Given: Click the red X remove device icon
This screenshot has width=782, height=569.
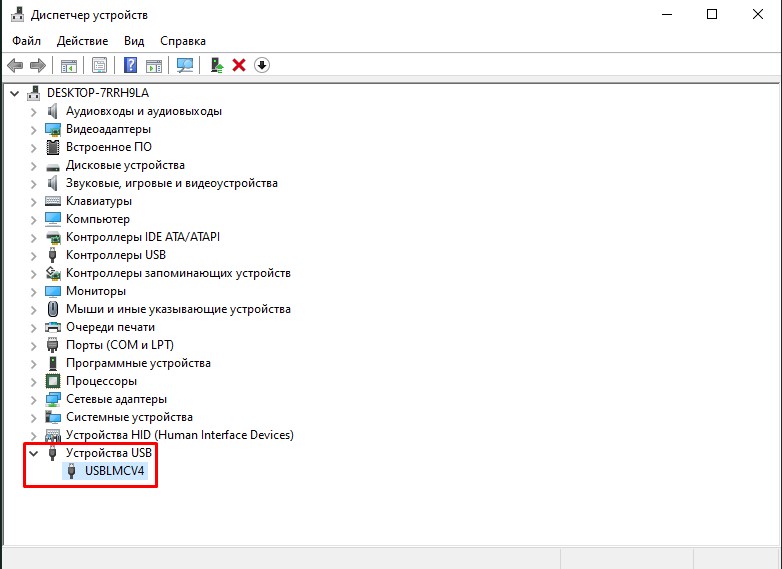Looking at the screenshot, I should (x=239, y=65).
